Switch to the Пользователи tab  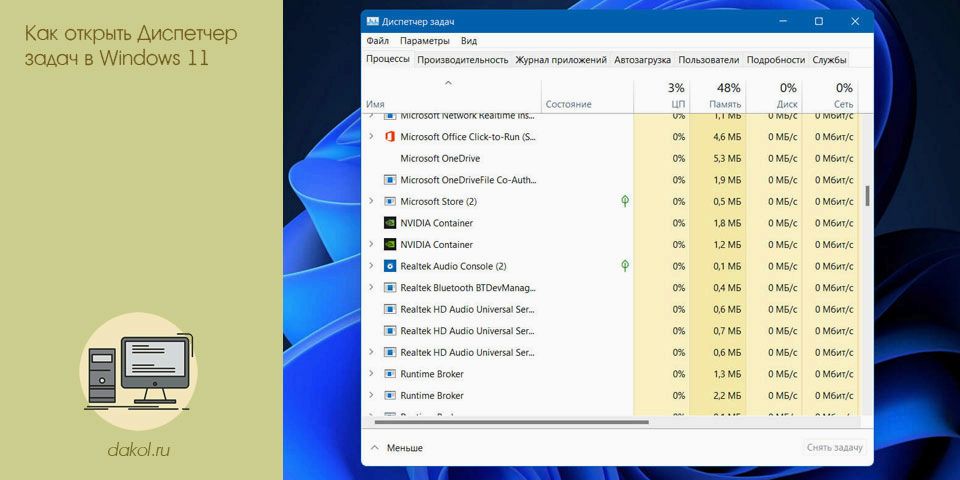(x=709, y=60)
